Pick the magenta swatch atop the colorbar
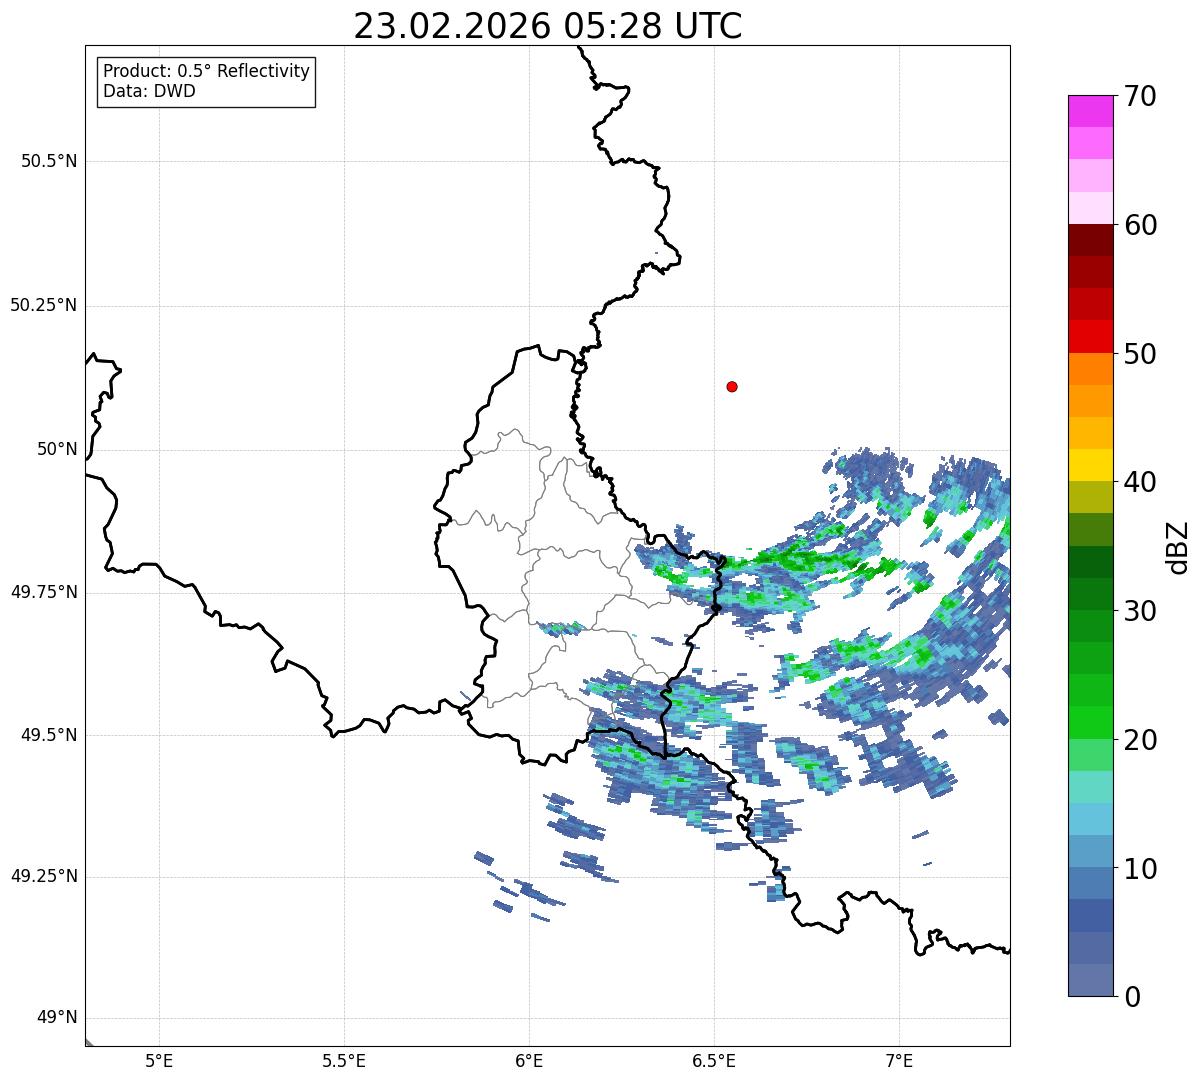The width and height of the screenshot is (1202, 1081). click(x=1090, y=111)
